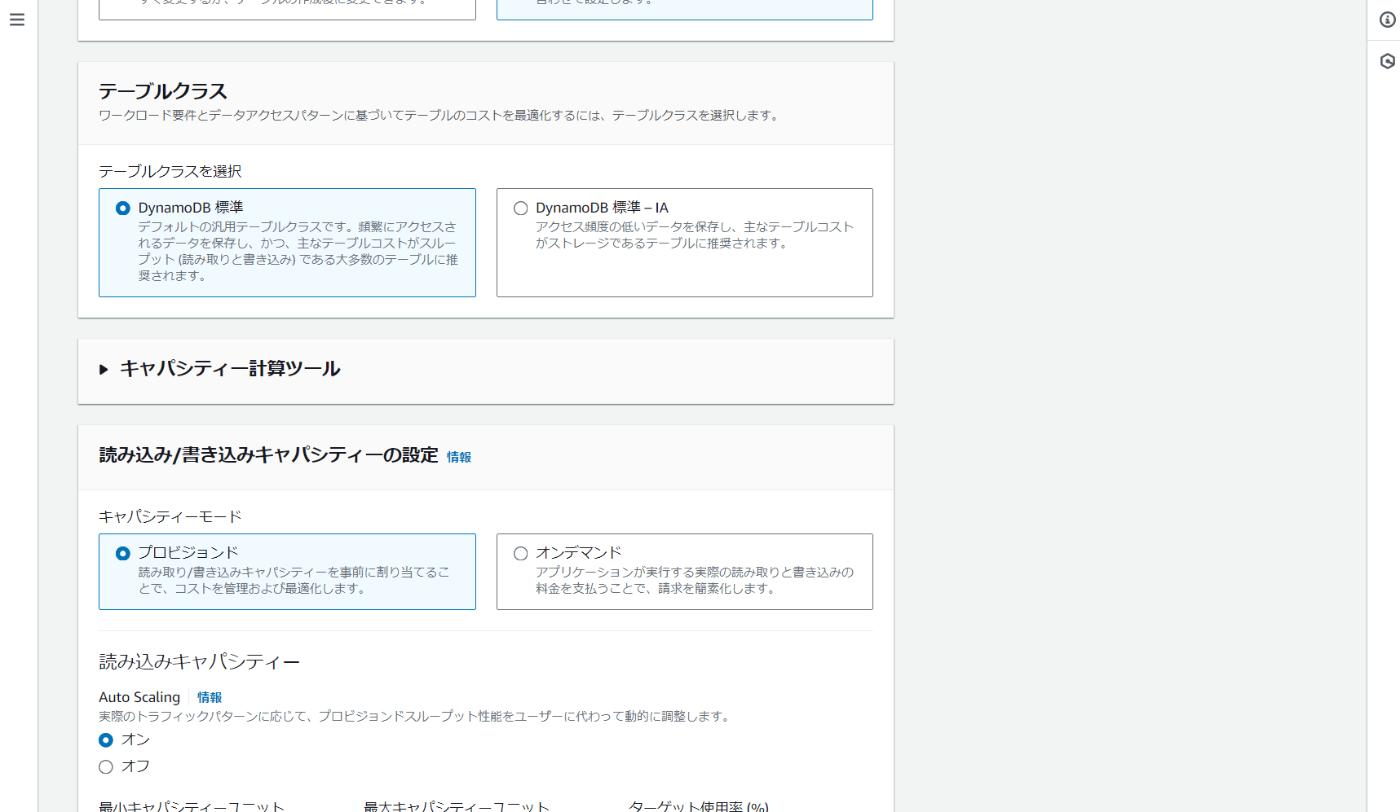1400x812 pixels.
Task: Open the hamburger navigation menu
Action: click(x=17, y=20)
